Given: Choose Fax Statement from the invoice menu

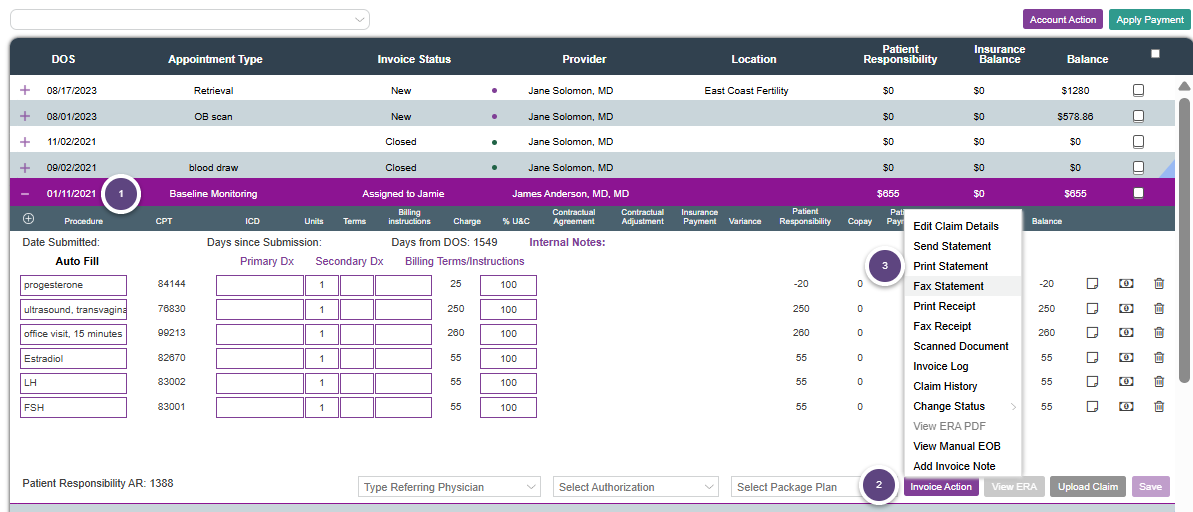Looking at the screenshot, I should (x=948, y=286).
